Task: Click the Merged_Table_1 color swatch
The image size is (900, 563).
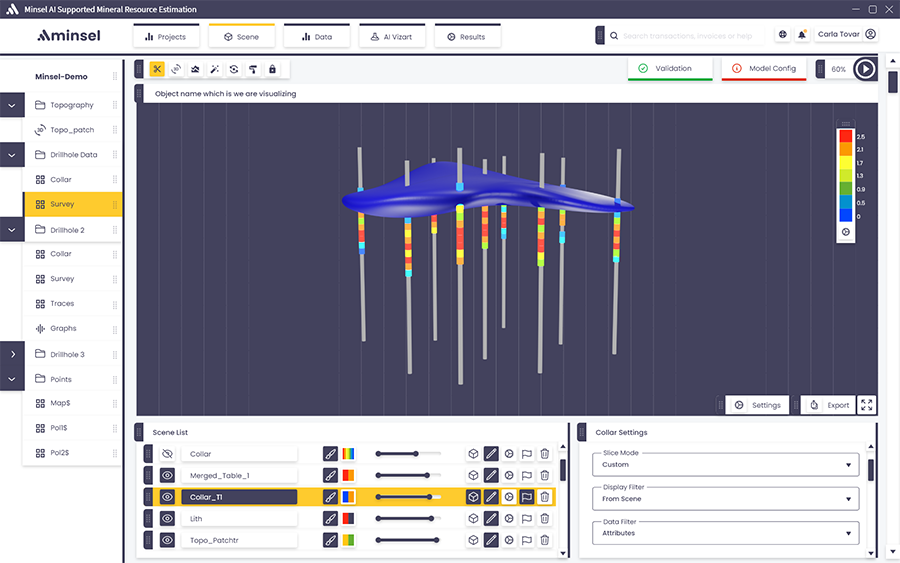Action: pos(349,476)
